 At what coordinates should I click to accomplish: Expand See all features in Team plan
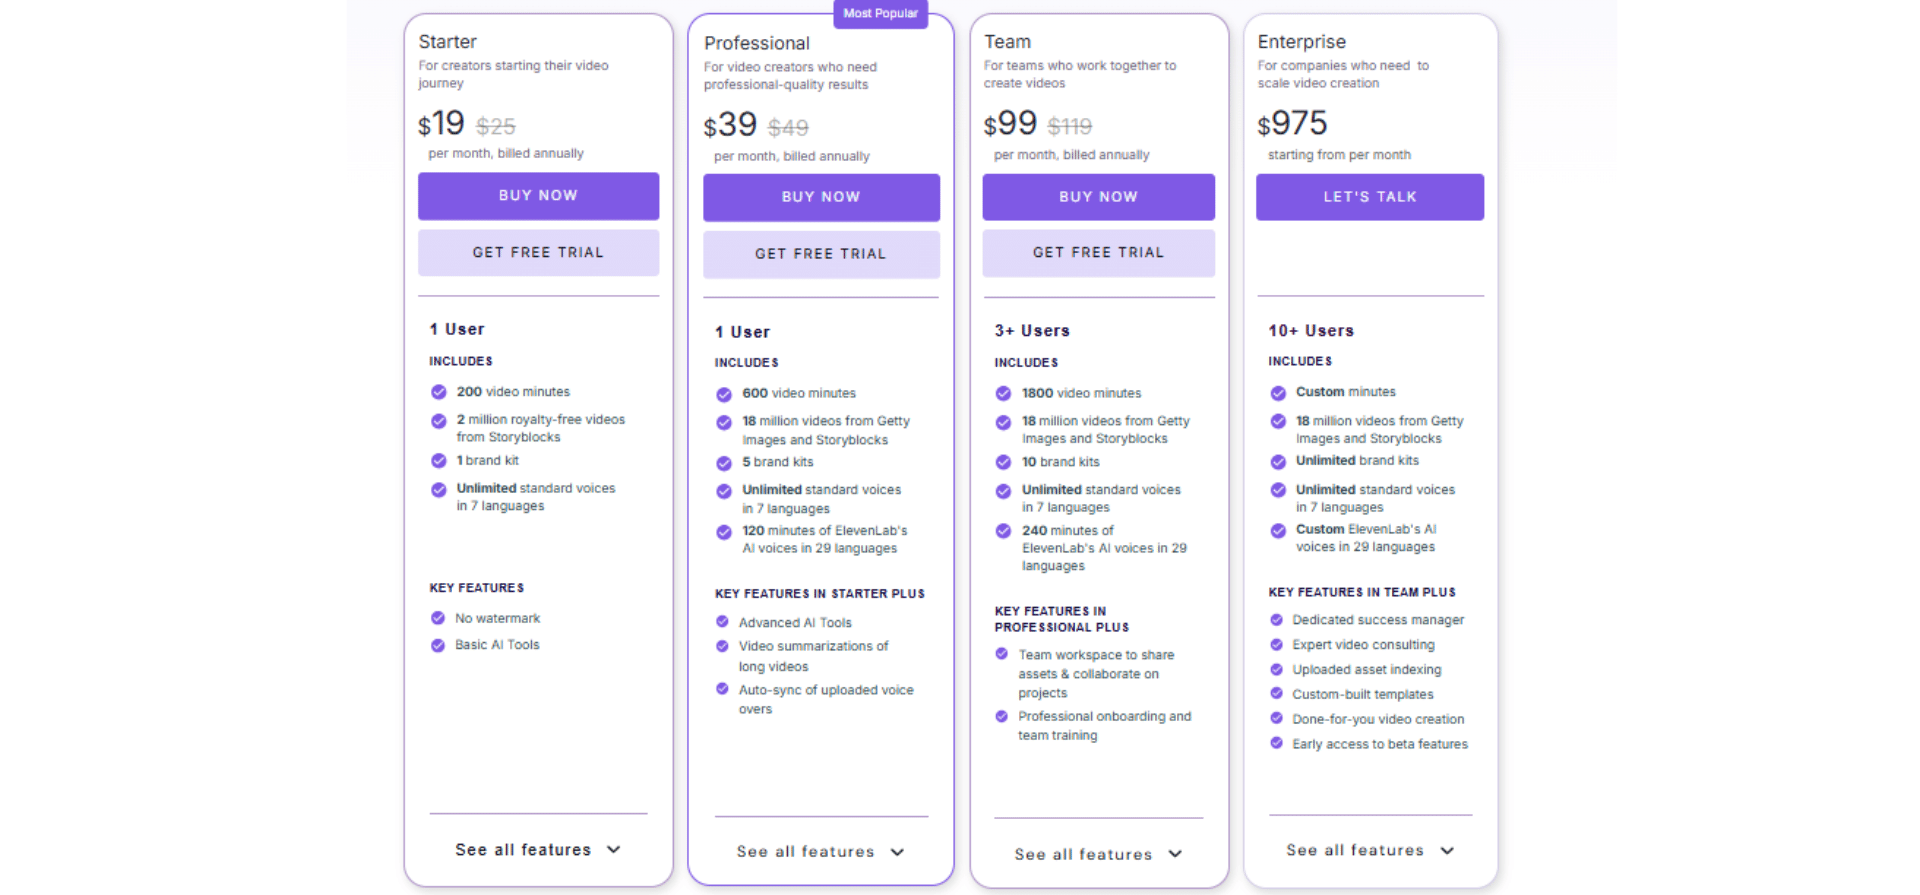(1098, 854)
